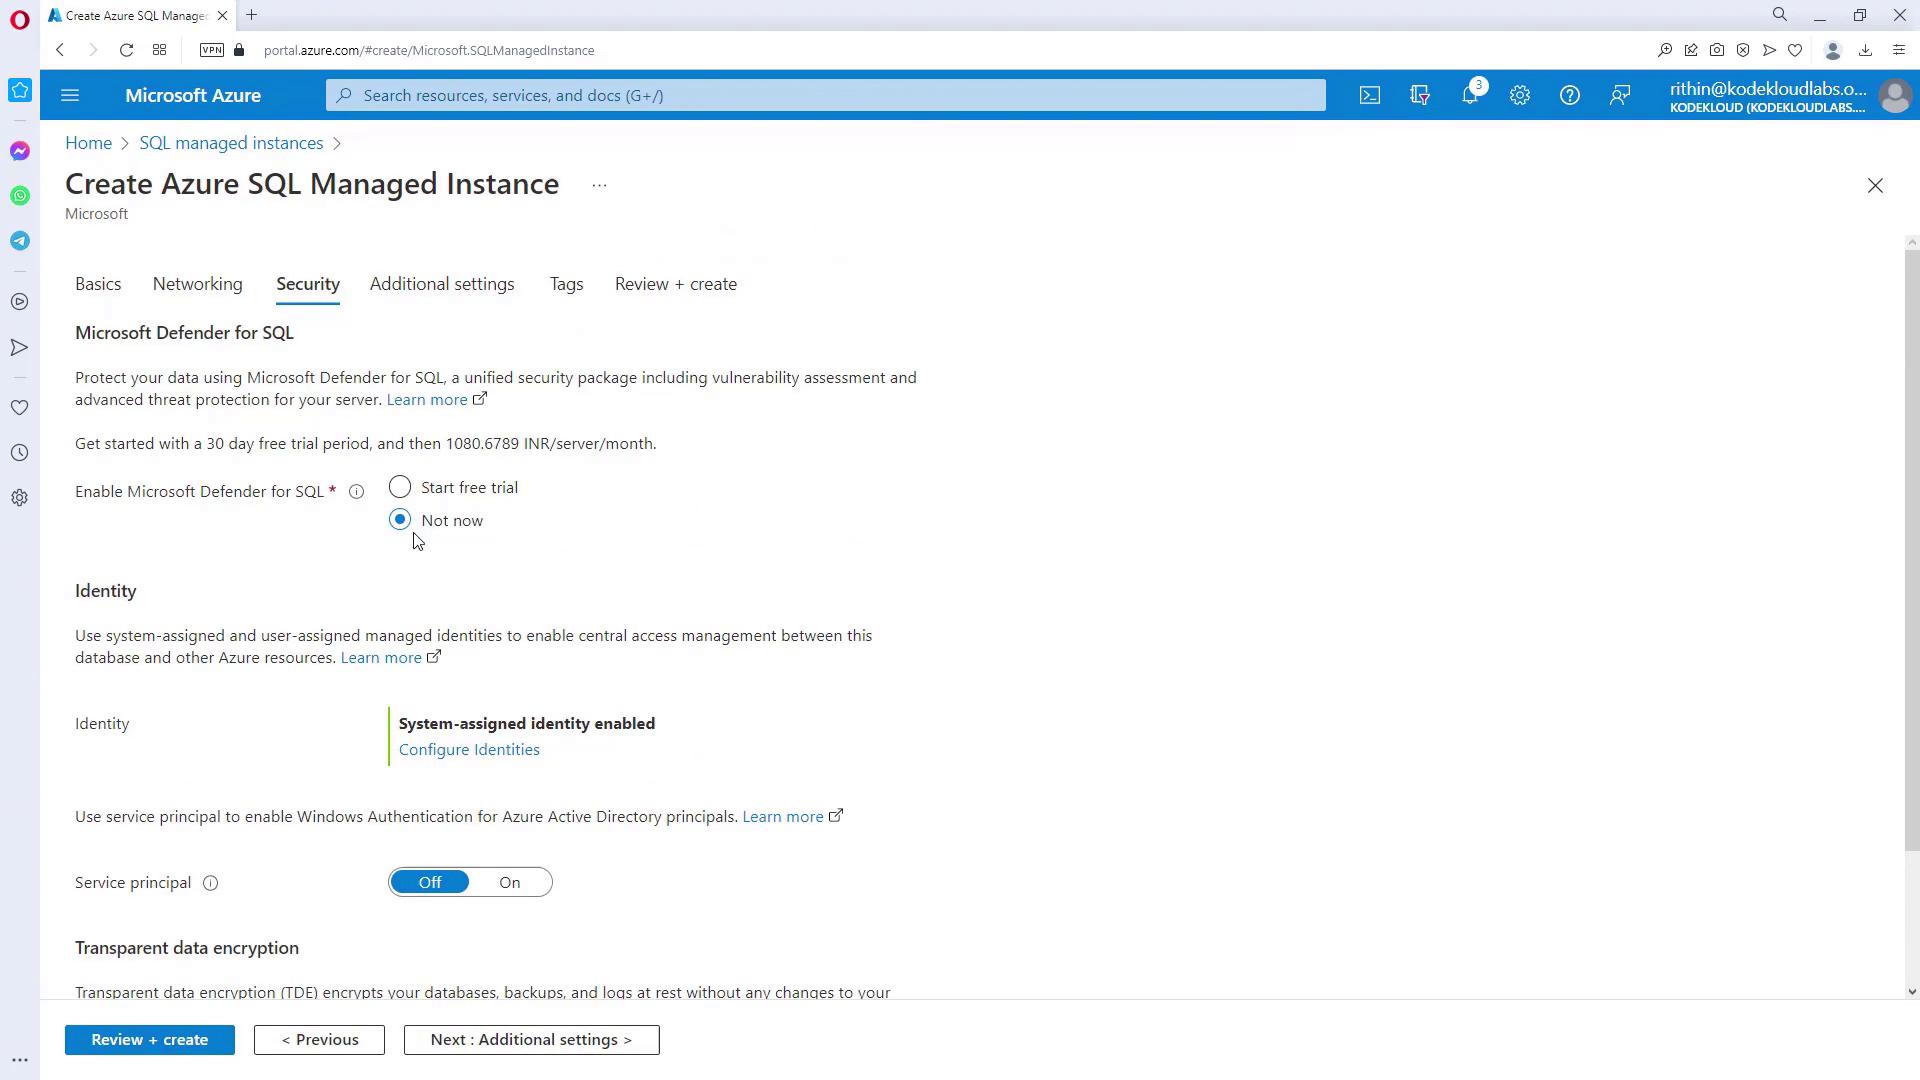Screen dimensions: 1920x1080
Task: Click the scroll down arrow of the page scrollbar
Action: click(x=1912, y=992)
